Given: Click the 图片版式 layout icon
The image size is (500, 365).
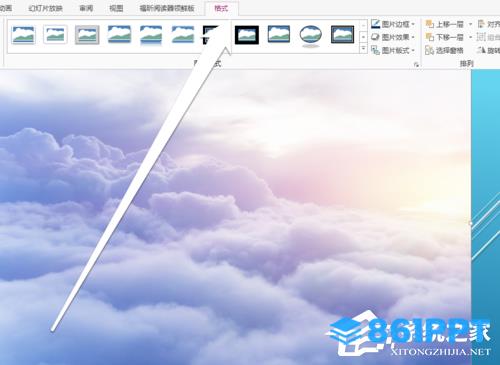Looking at the screenshot, I should 375,50.
